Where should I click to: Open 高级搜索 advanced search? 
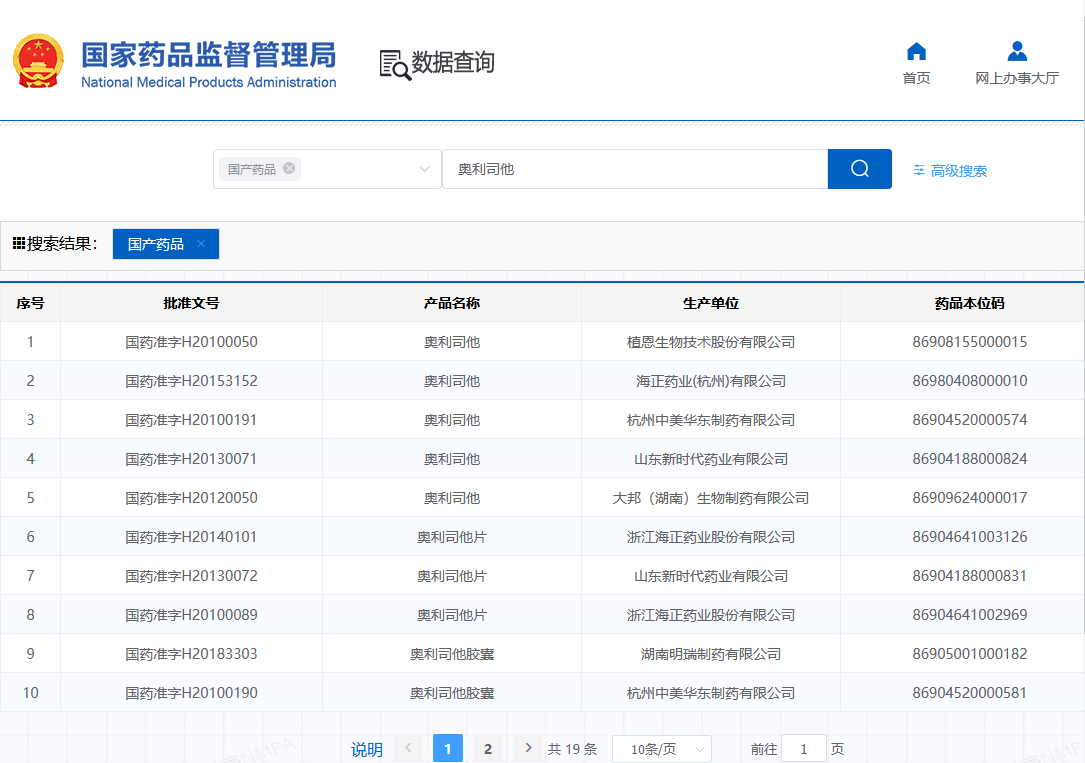[x=957, y=171]
